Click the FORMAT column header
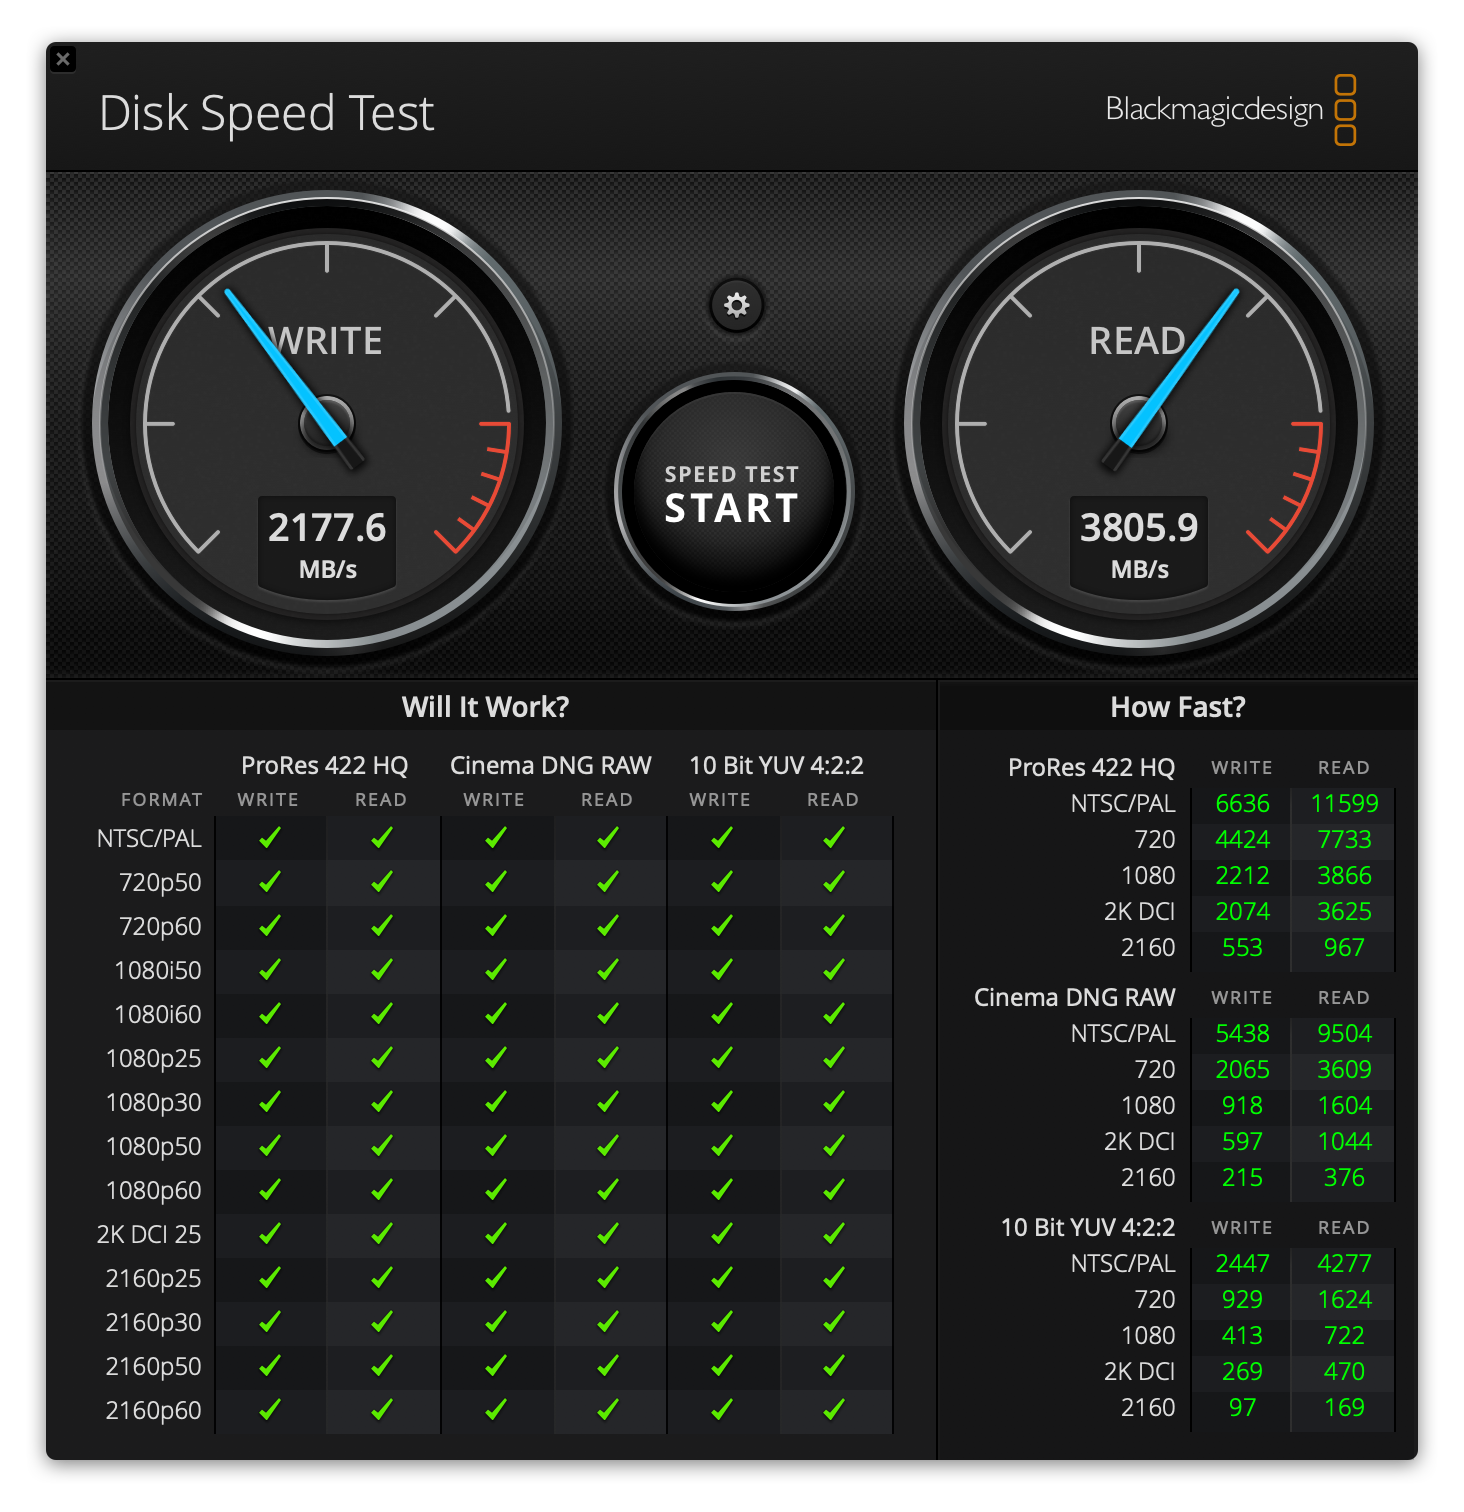The height and width of the screenshot is (1512, 1464). 162,800
